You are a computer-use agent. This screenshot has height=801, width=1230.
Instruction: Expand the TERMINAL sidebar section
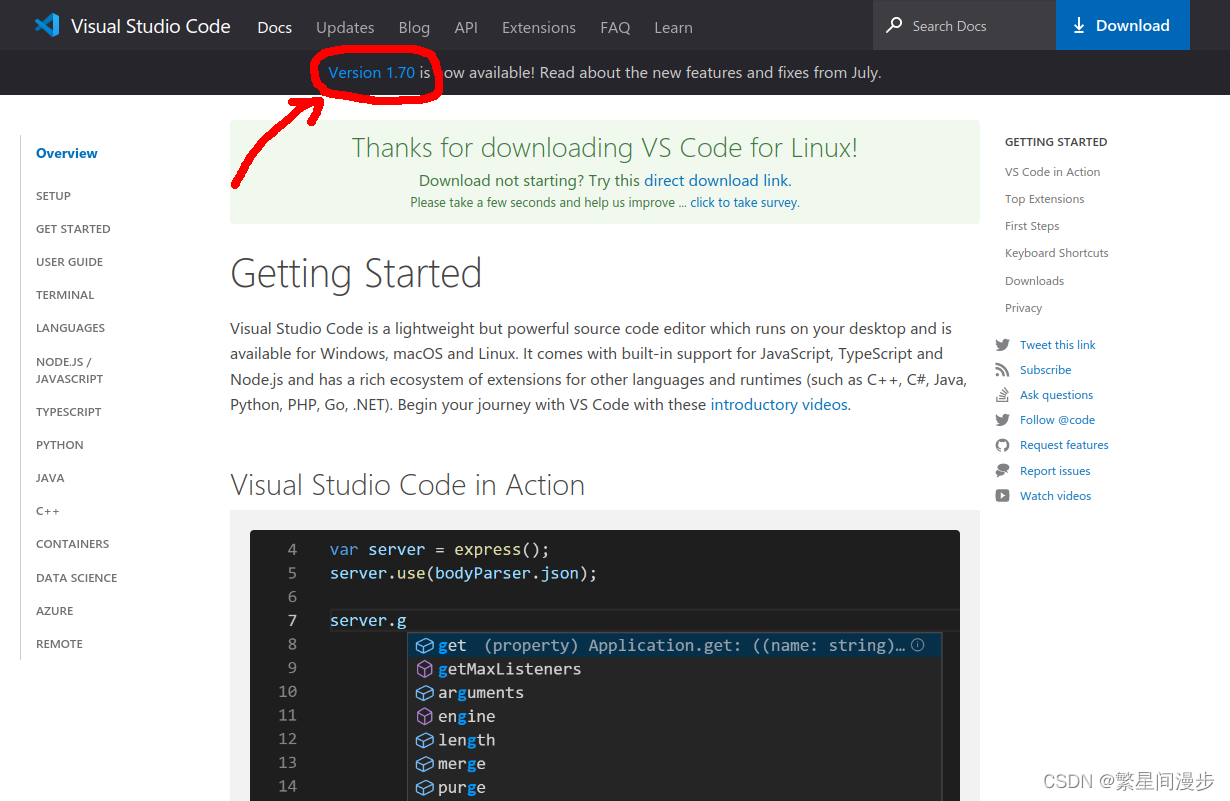(65, 295)
